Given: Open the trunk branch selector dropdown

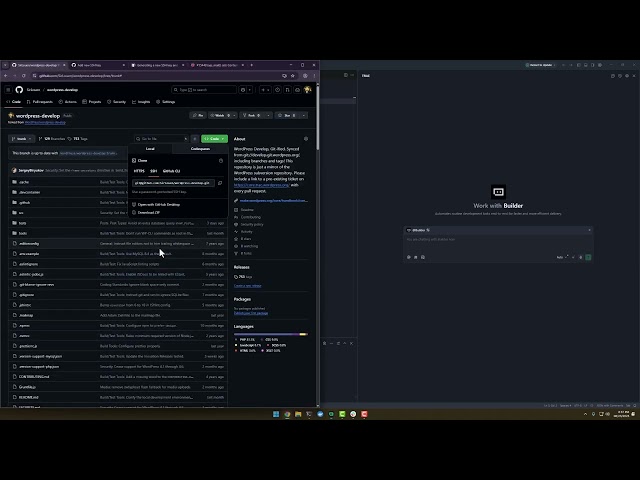Looking at the screenshot, I should pyautogui.click(x=22, y=139).
